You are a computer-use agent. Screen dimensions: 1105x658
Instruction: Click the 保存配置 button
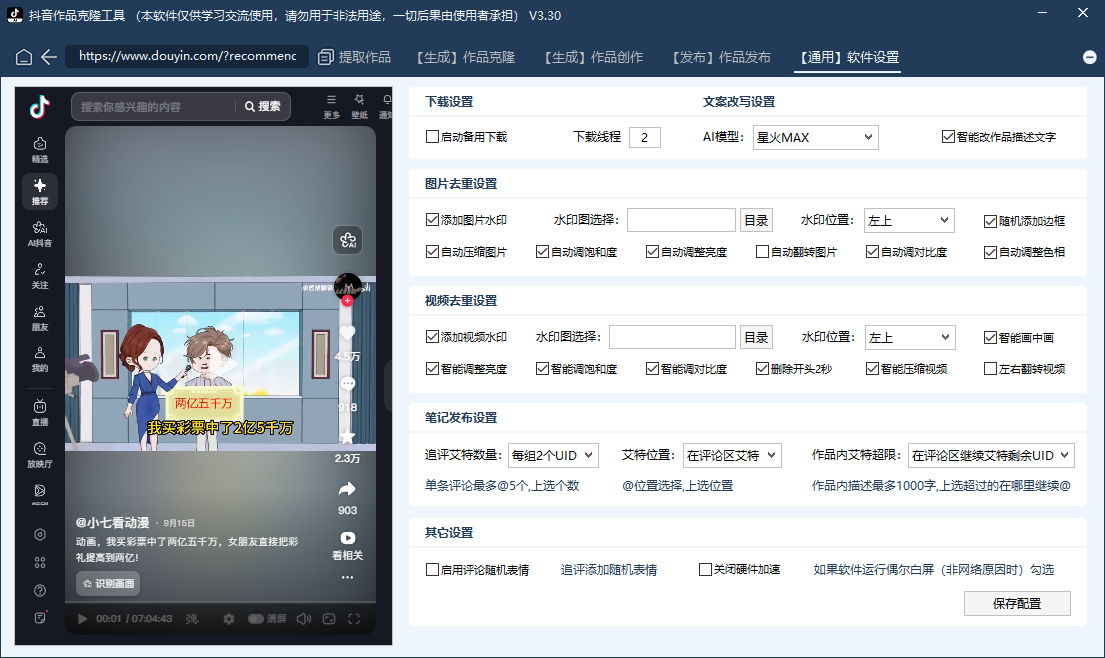[x=1016, y=603]
